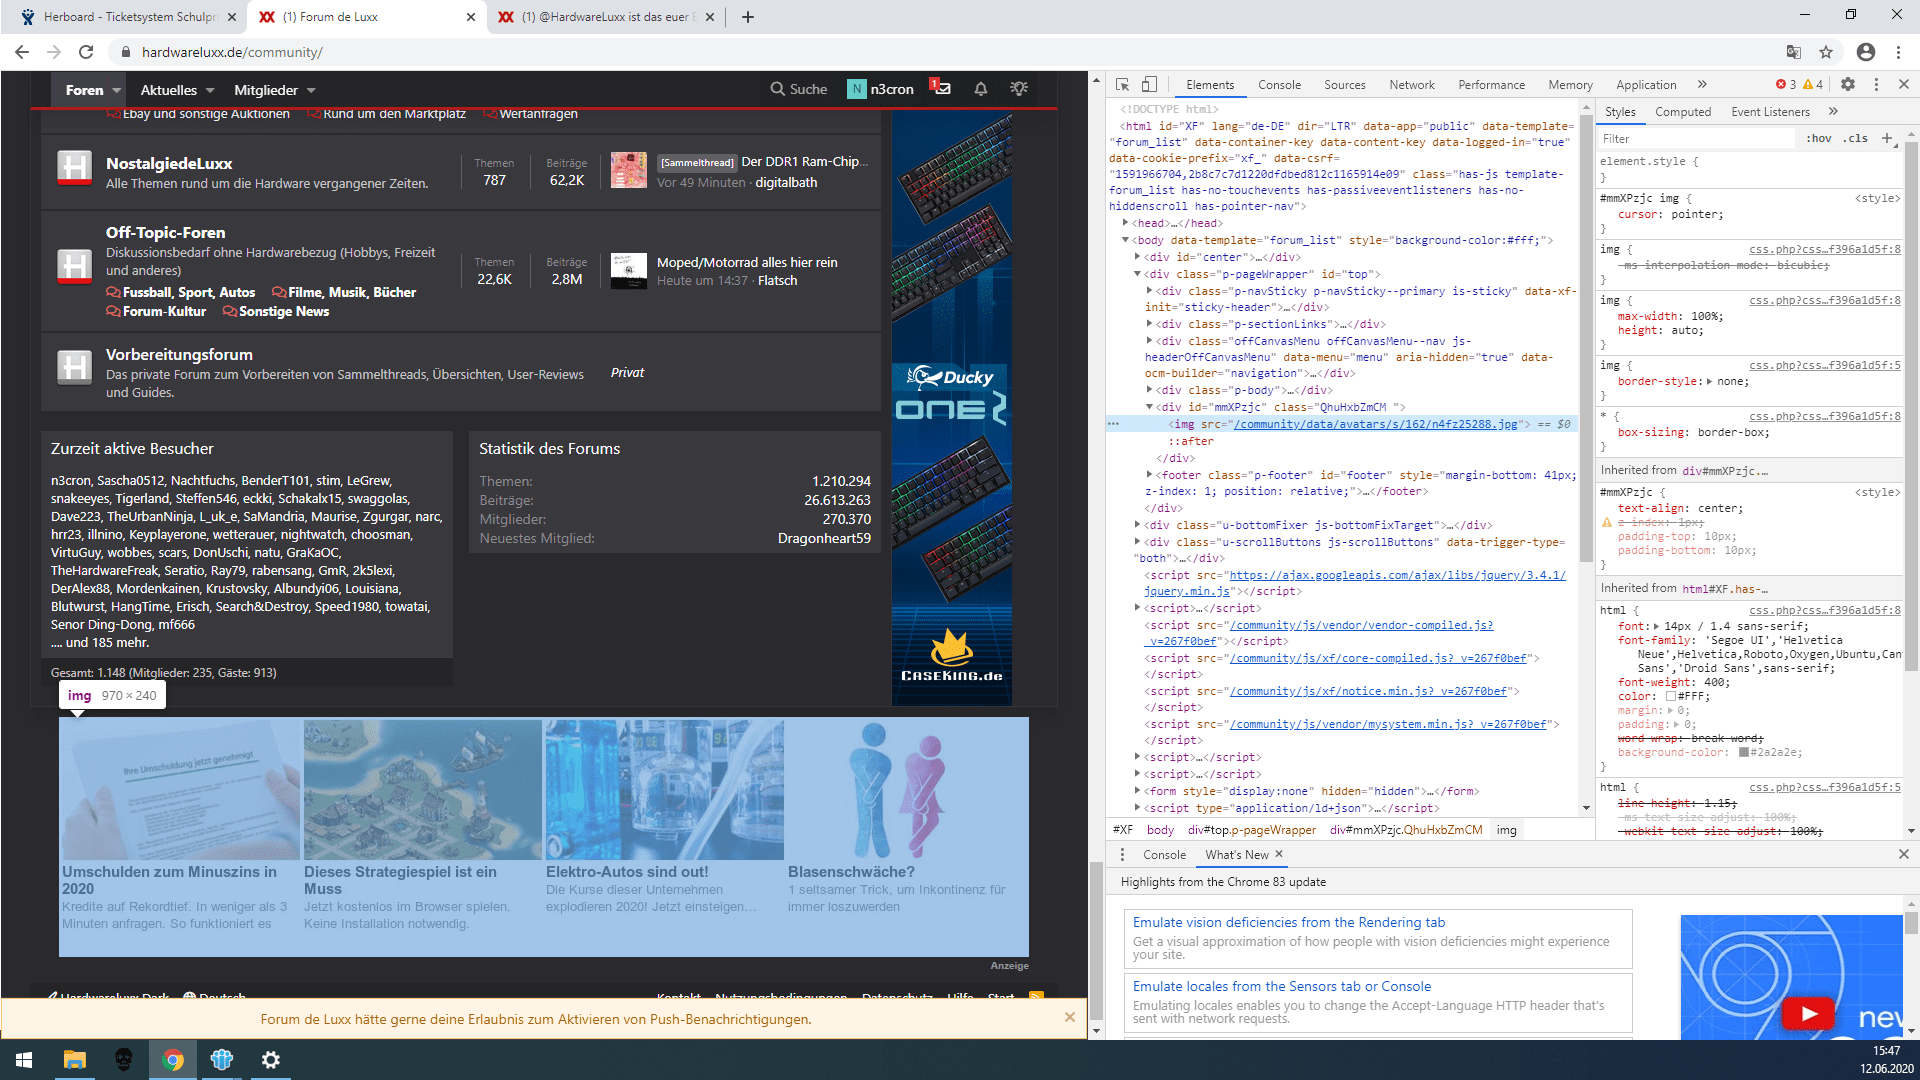Toggle the forum light/dark style icon
The image size is (1920, 1080).
1019,89
